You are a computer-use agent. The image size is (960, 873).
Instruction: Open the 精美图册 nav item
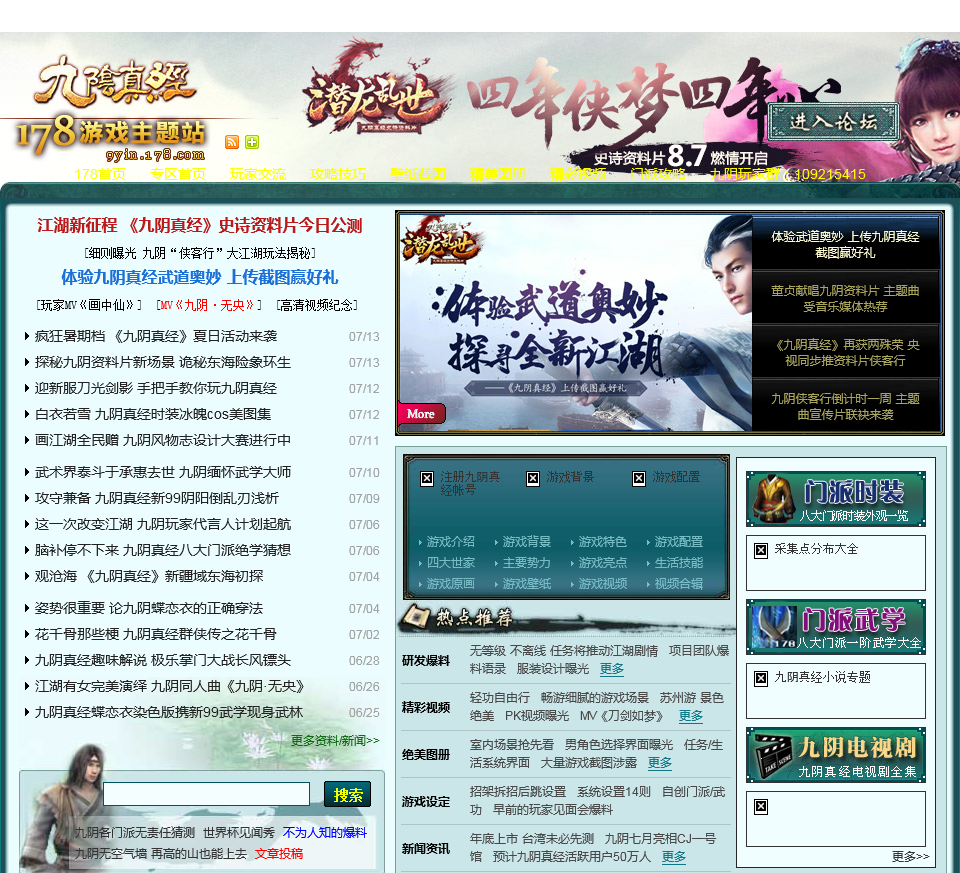(x=498, y=174)
